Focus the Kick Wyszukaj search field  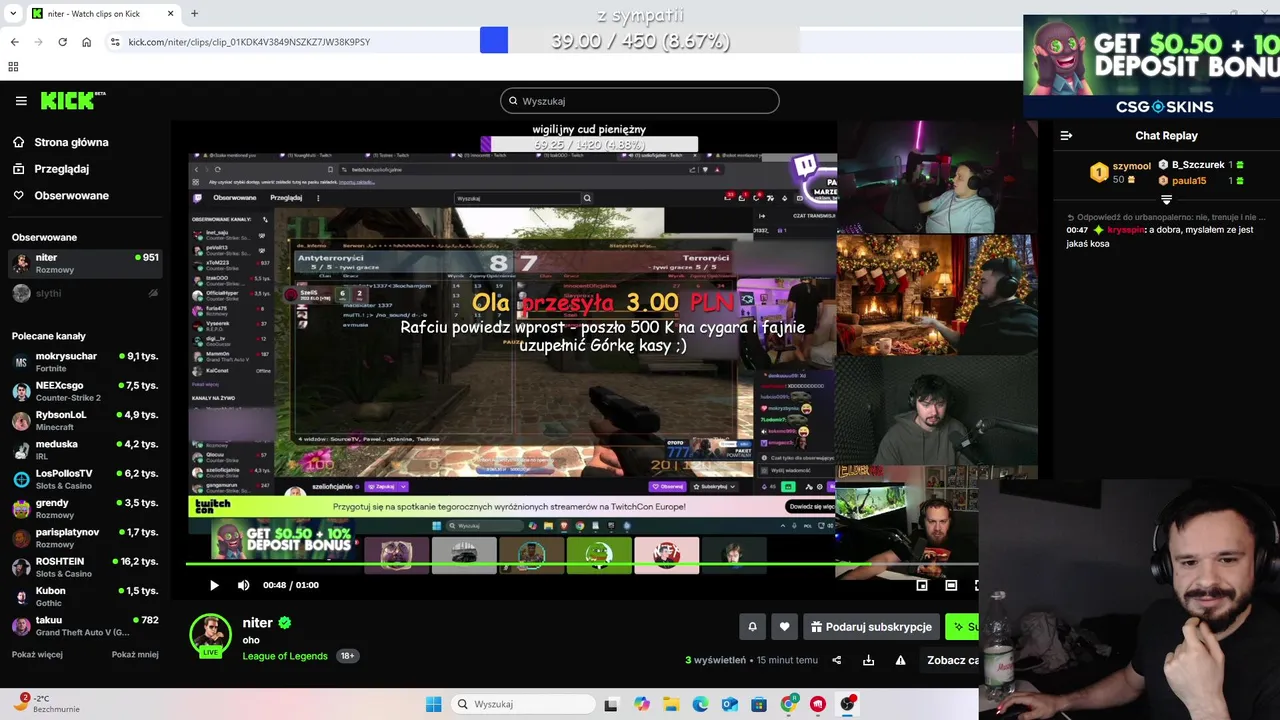(640, 101)
